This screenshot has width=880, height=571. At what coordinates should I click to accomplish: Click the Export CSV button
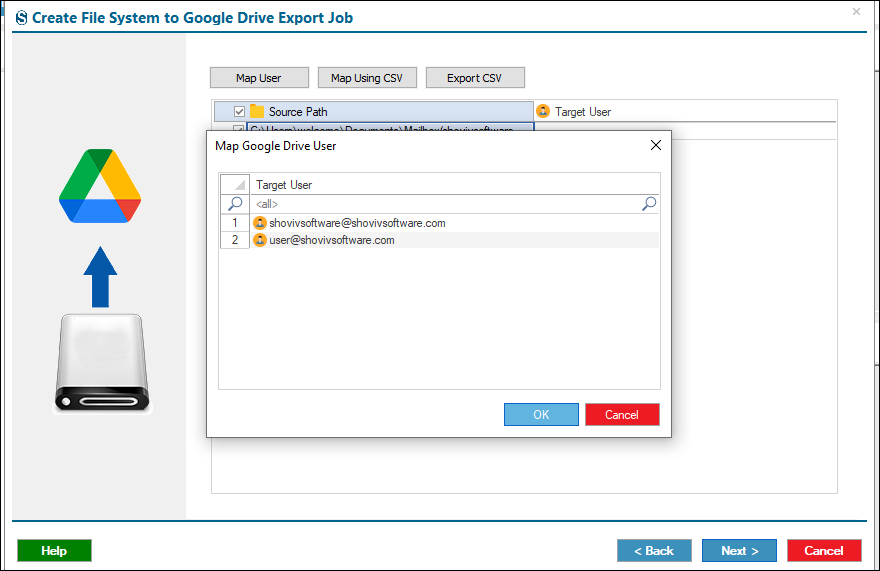point(475,78)
